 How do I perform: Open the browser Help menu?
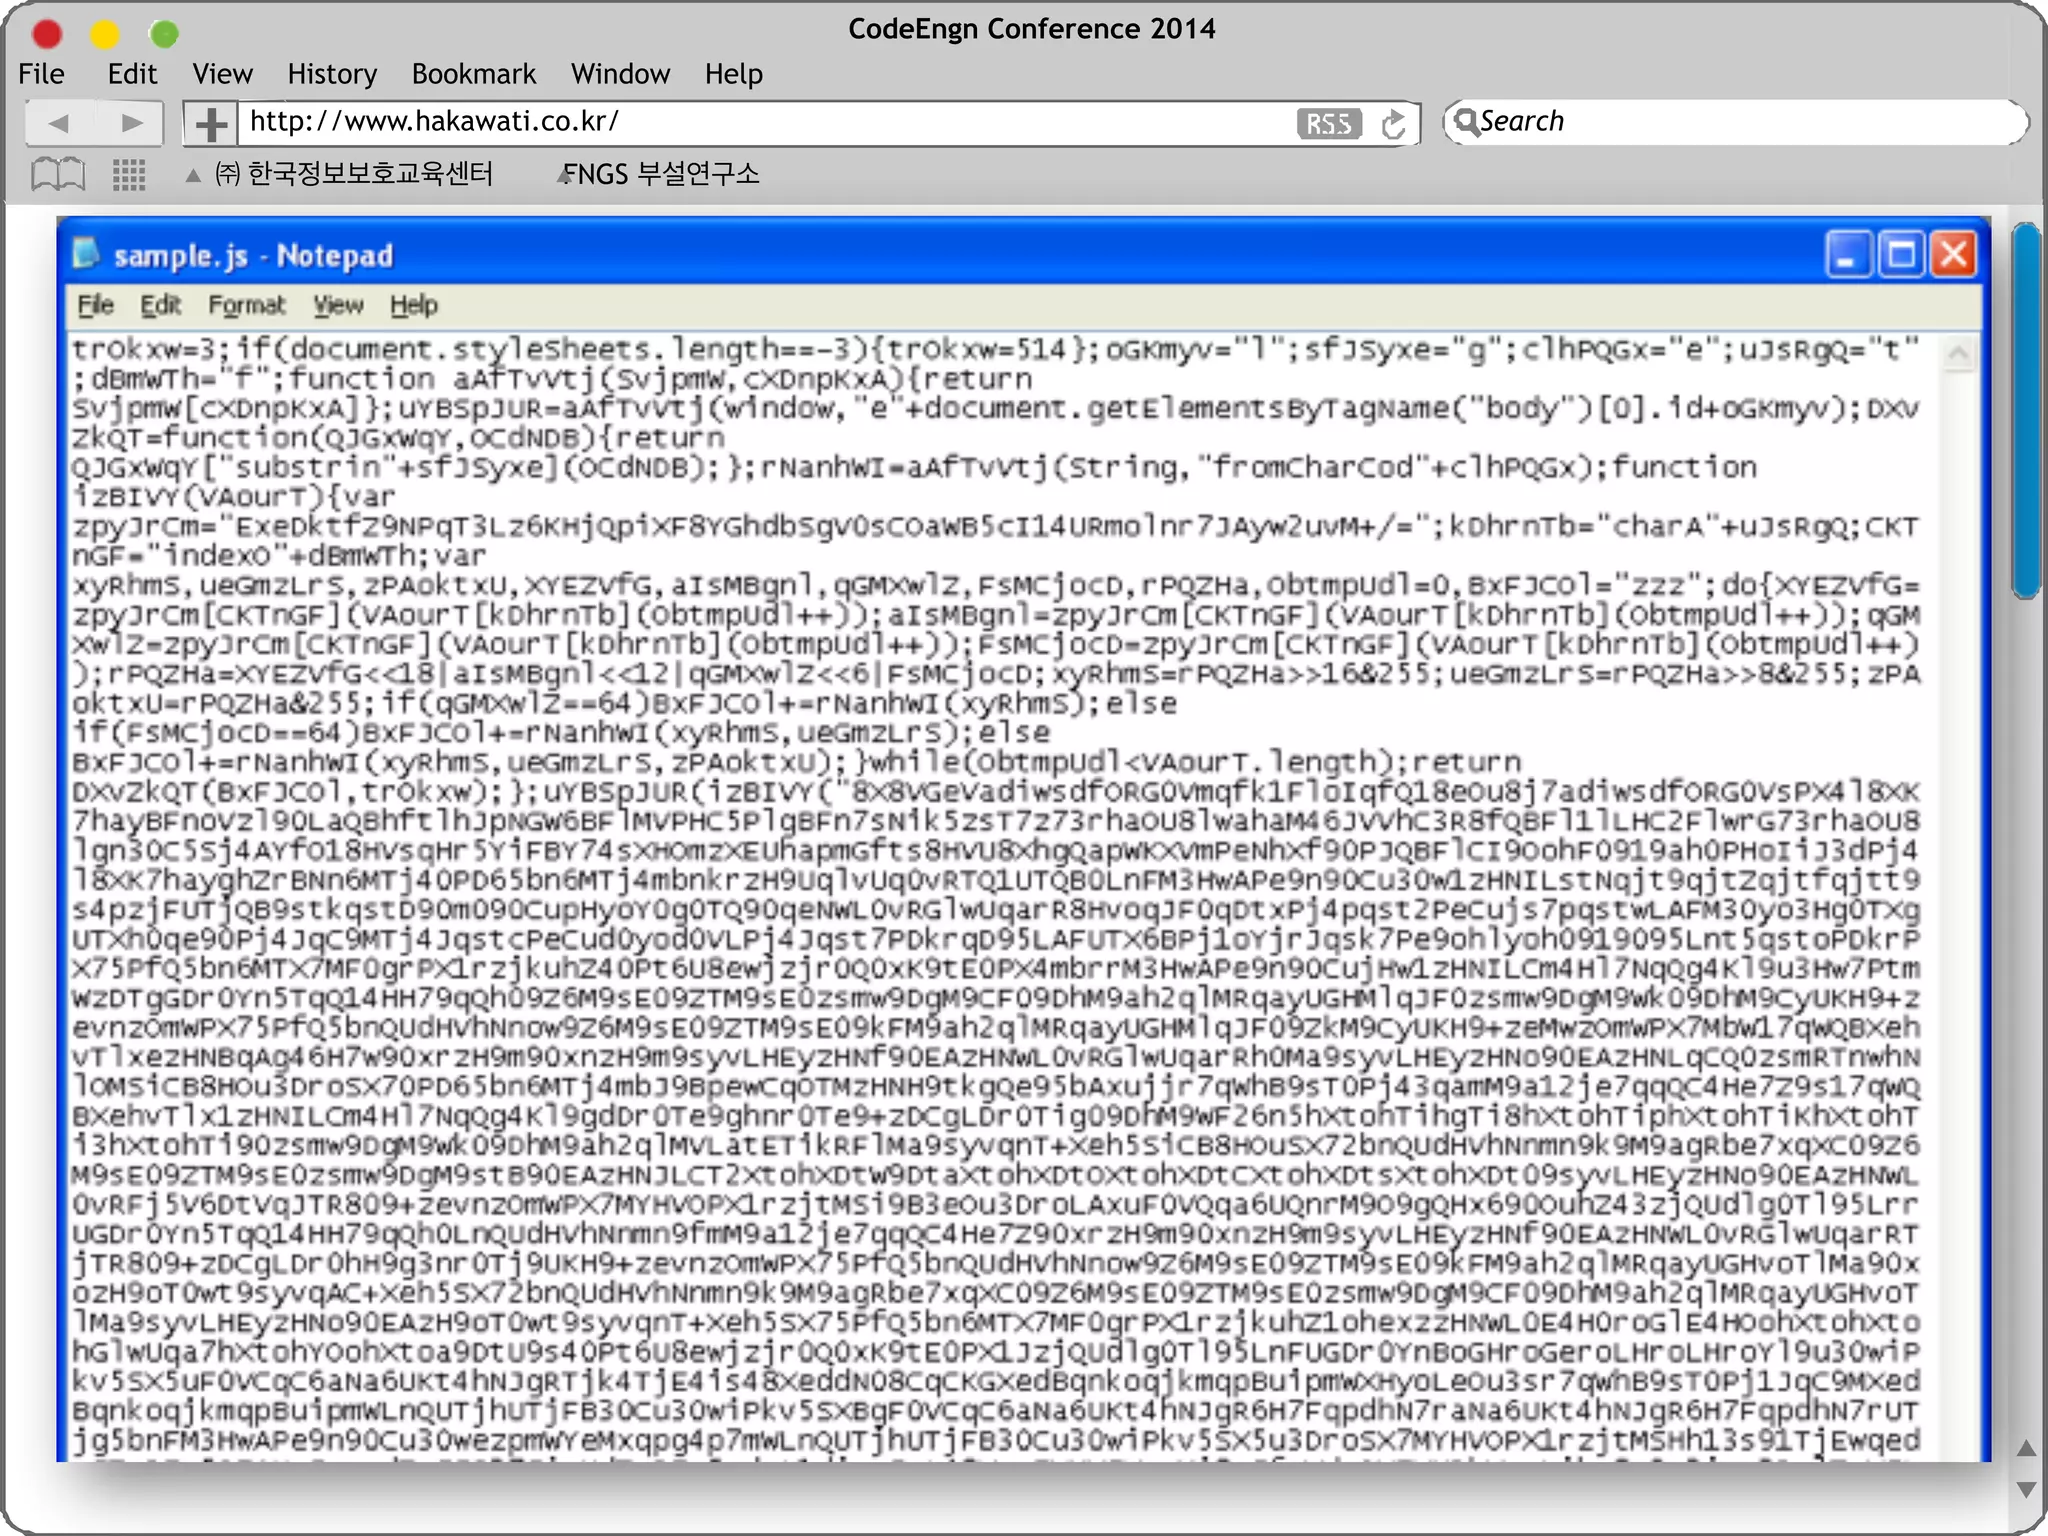[x=733, y=74]
